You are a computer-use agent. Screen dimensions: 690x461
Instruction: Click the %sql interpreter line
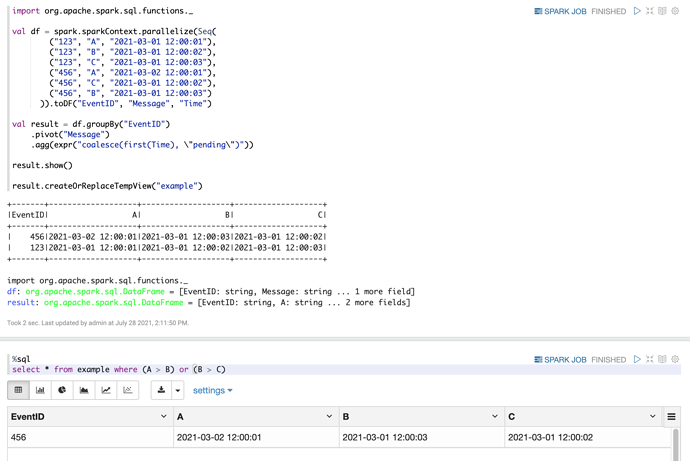[x=21, y=359]
